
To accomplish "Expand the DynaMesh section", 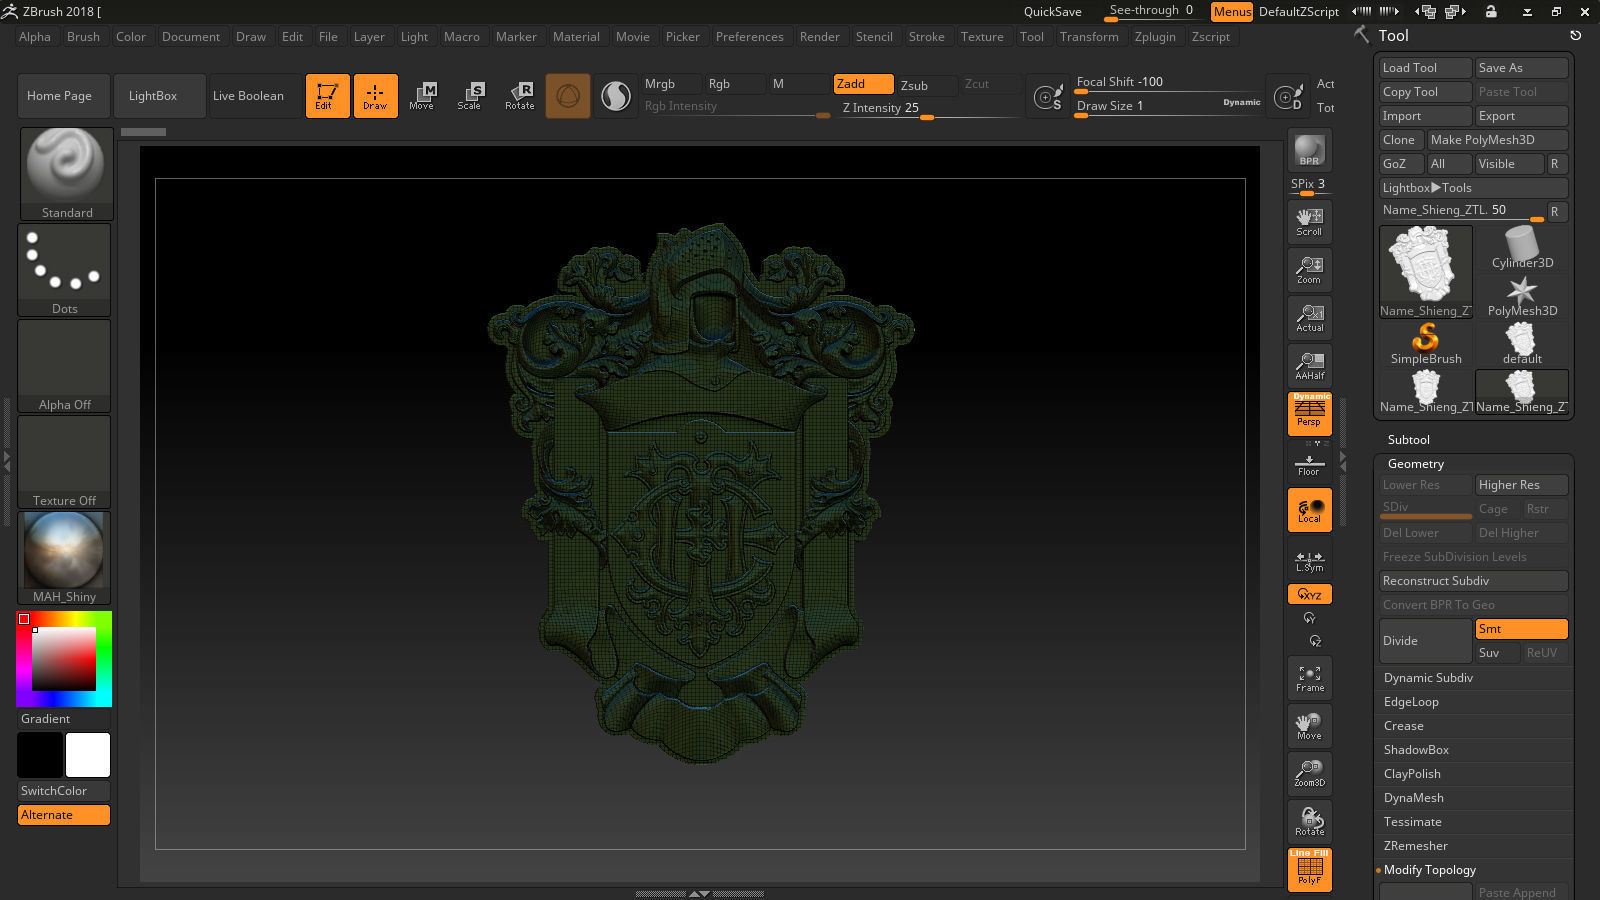I will pyautogui.click(x=1413, y=798).
